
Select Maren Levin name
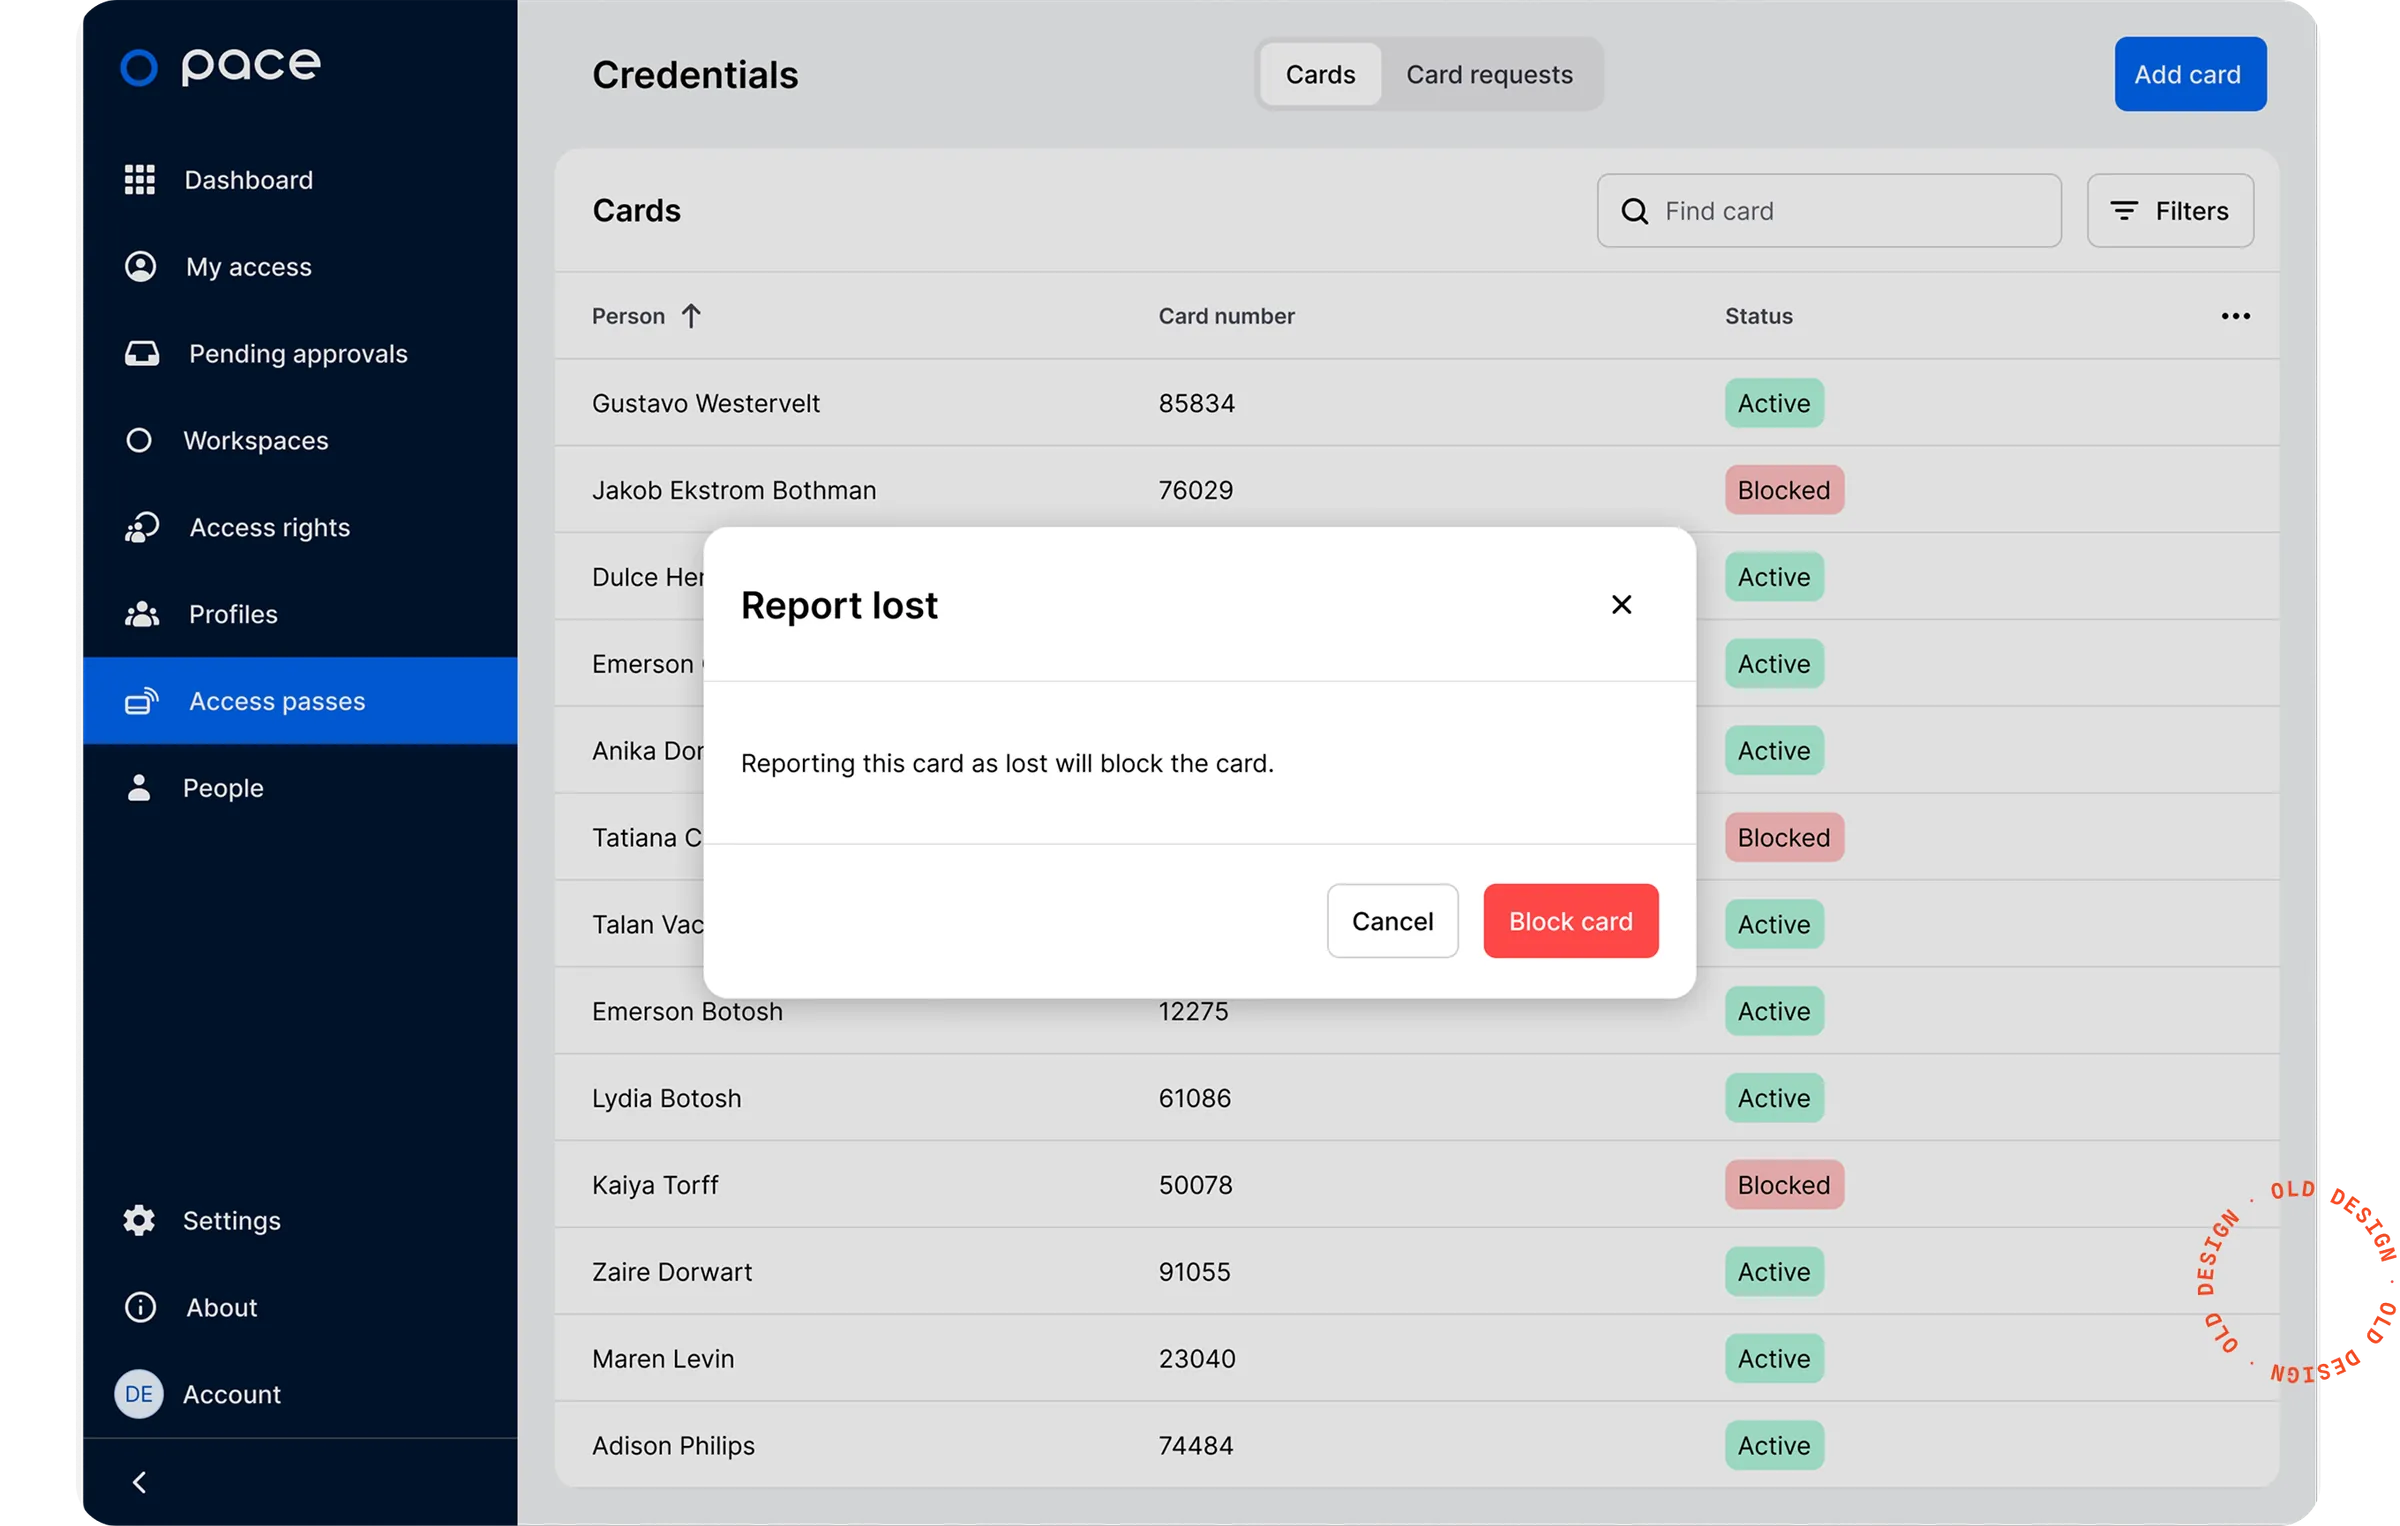coord(662,1359)
